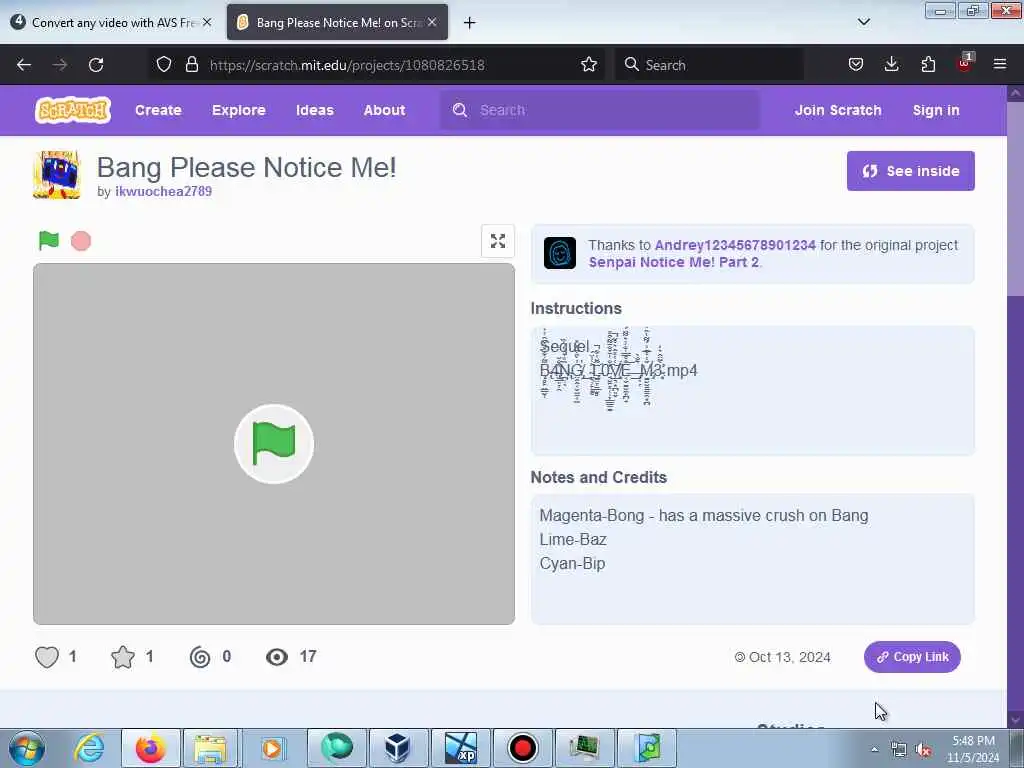The image size is (1024, 768).
Task: Open Windows Explorer folder taskbar icon
Action: pyautogui.click(x=210, y=748)
